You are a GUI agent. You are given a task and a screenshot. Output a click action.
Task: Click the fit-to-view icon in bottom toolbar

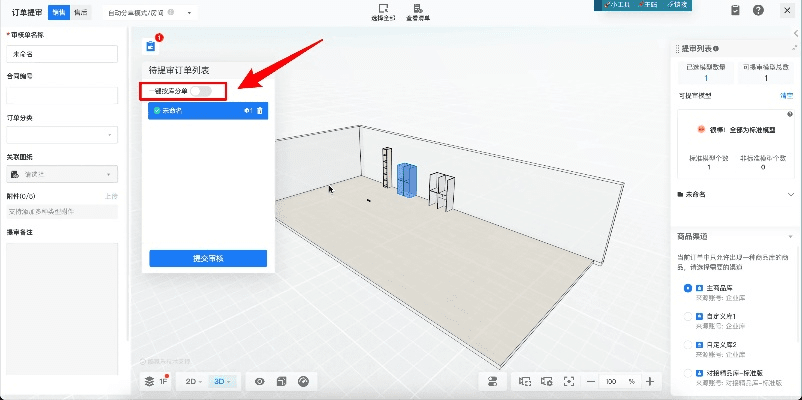click(x=568, y=381)
